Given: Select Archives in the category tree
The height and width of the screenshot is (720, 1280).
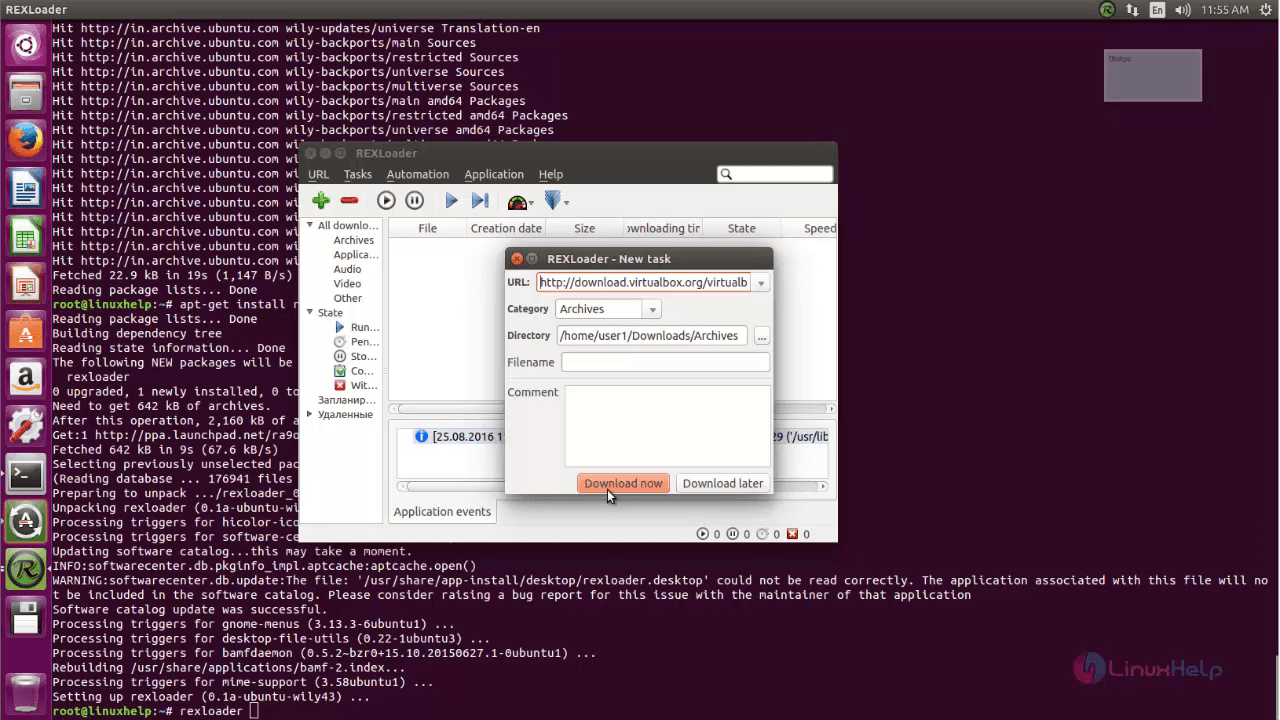Looking at the screenshot, I should pos(354,240).
